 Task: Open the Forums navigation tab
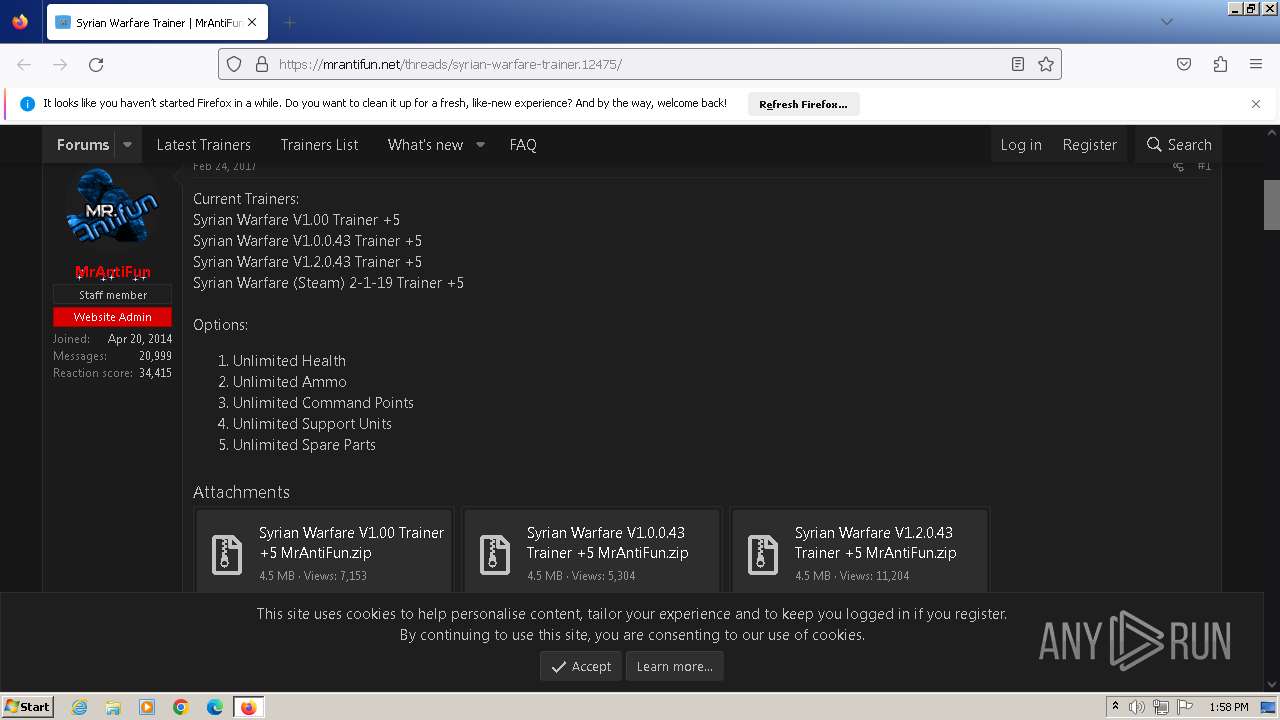(83, 145)
